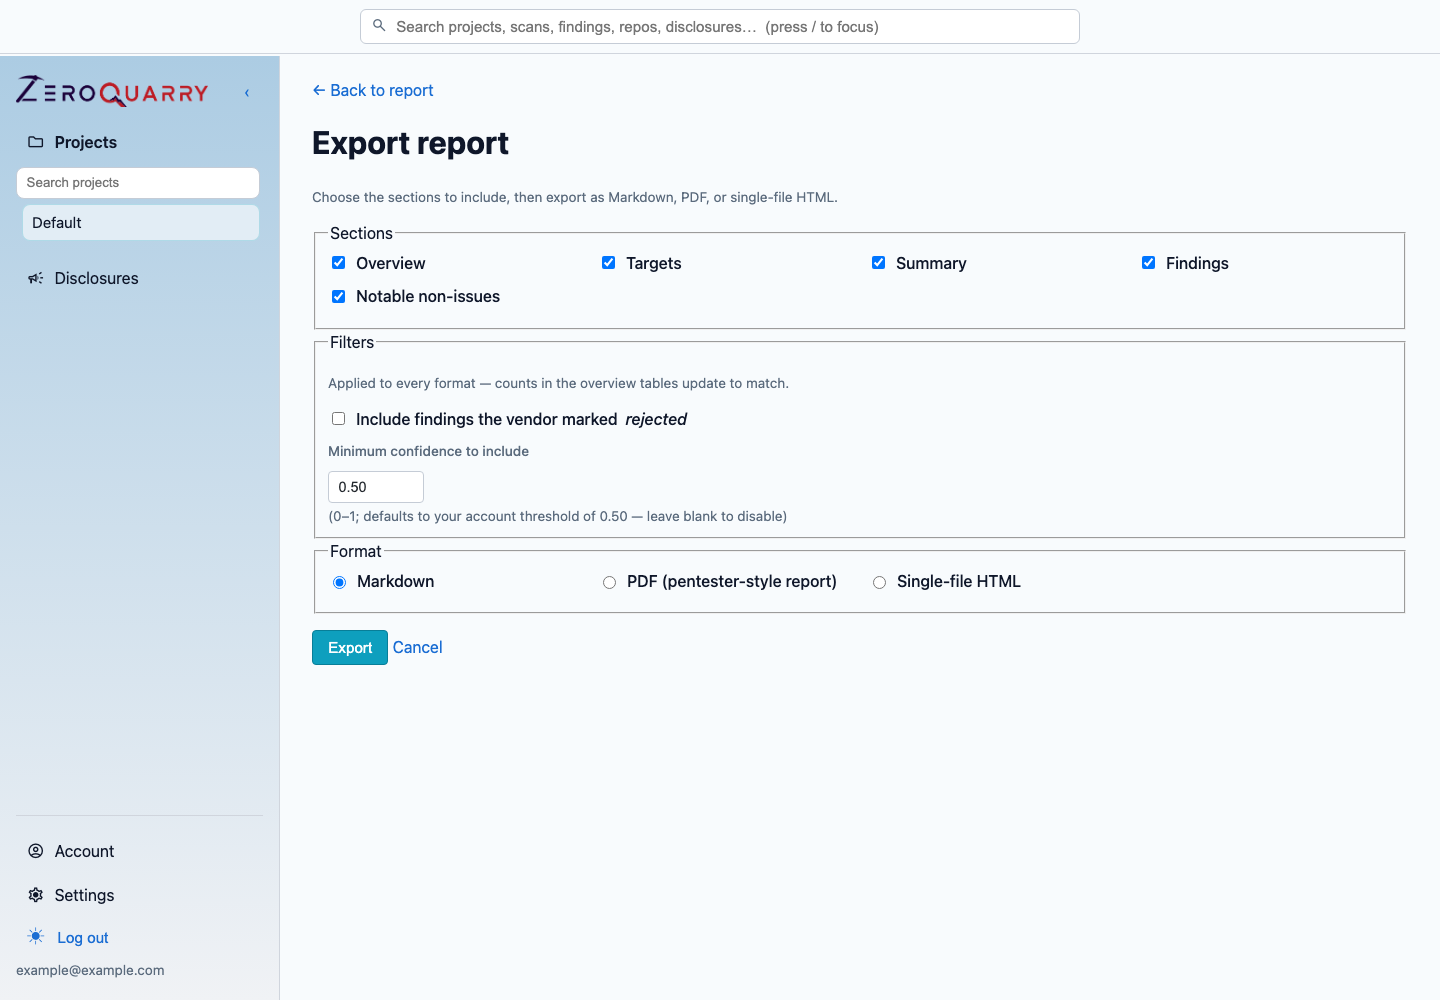Image resolution: width=1440 pixels, height=1000 pixels.
Task: Select the Default project
Action: (x=140, y=223)
